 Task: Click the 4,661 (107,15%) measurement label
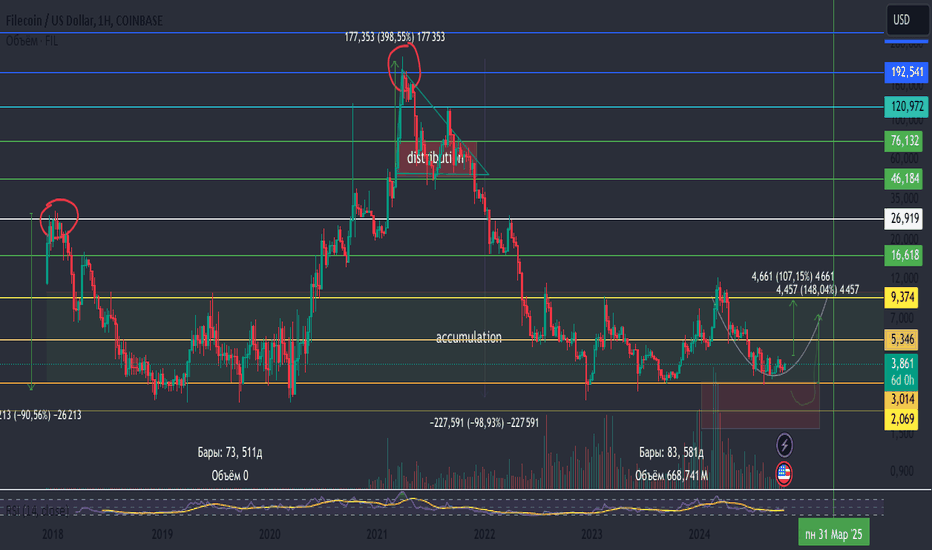pos(792,276)
